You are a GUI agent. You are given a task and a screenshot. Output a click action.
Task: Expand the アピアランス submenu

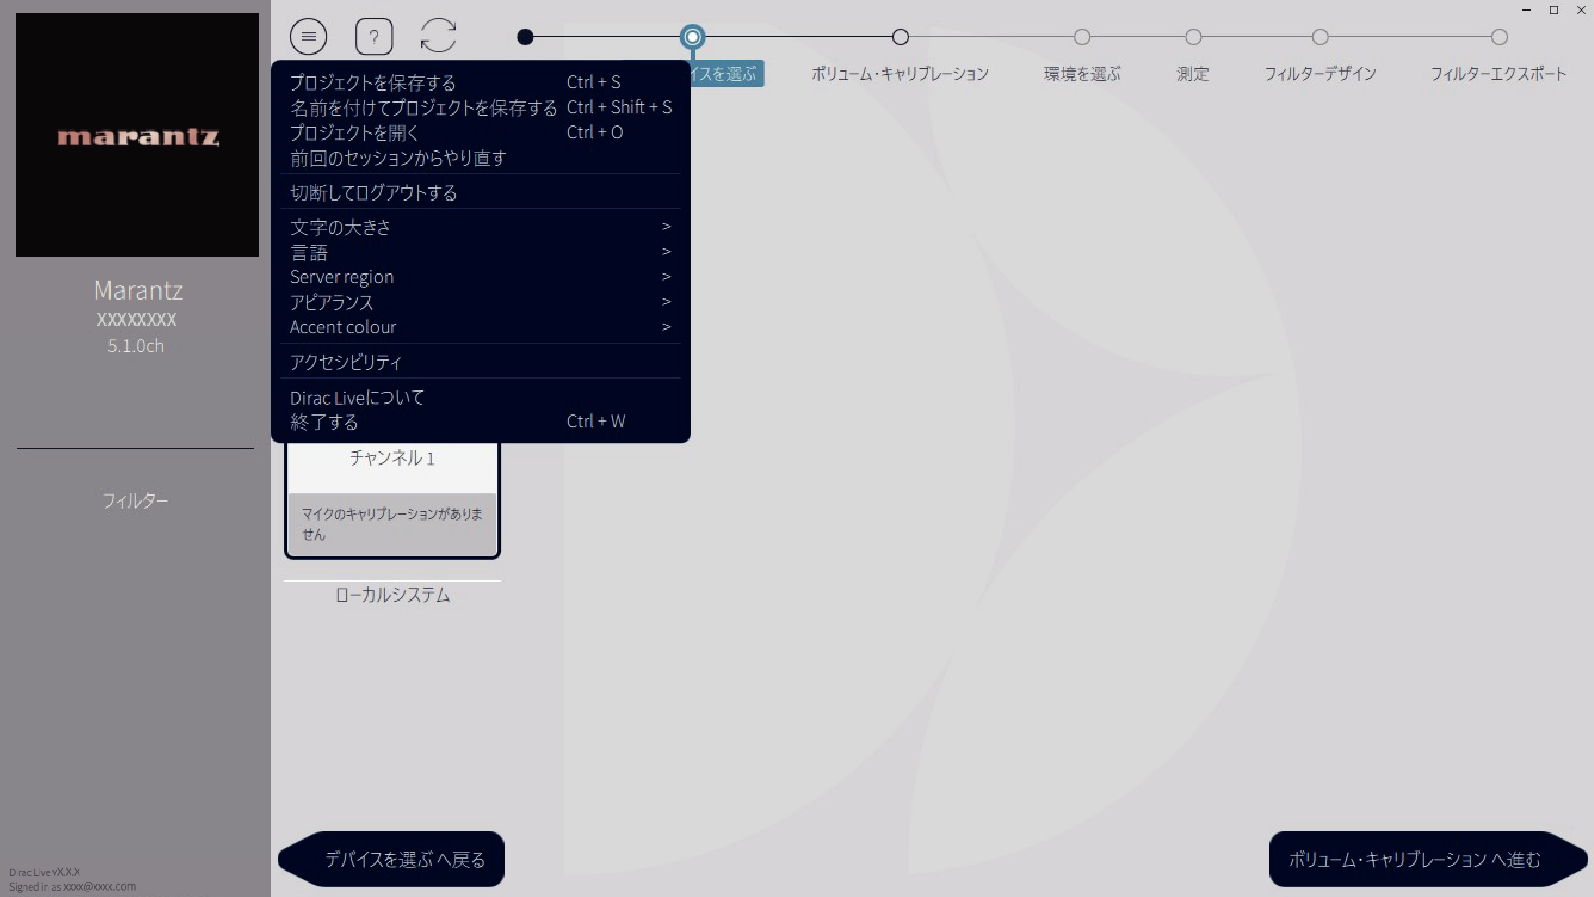pyautogui.click(x=480, y=302)
